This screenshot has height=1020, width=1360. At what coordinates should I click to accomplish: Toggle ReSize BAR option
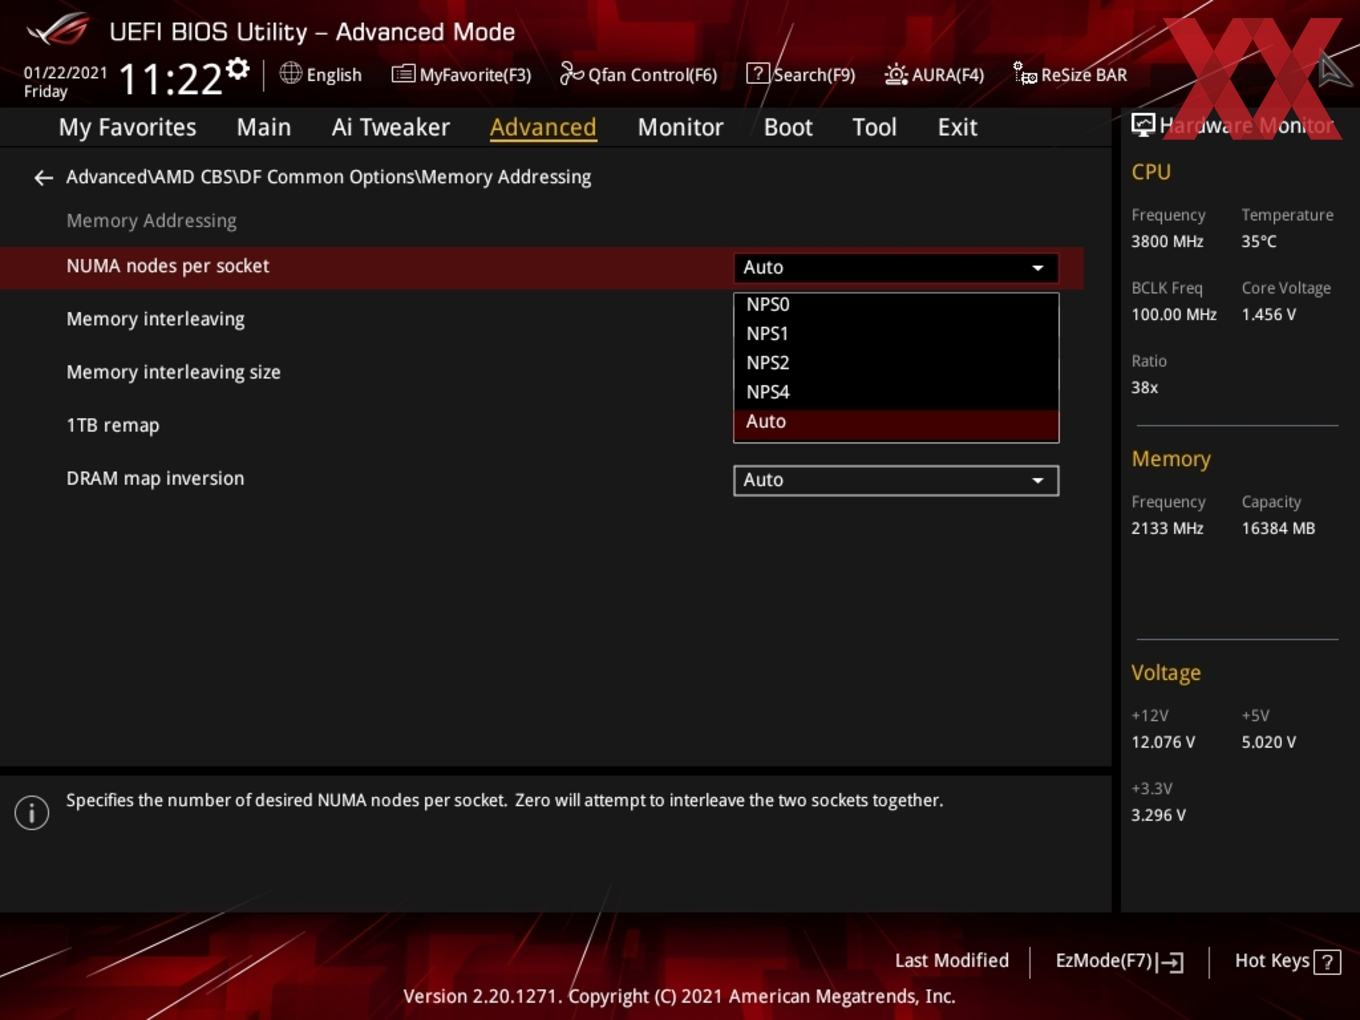click(x=1070, y=74)
